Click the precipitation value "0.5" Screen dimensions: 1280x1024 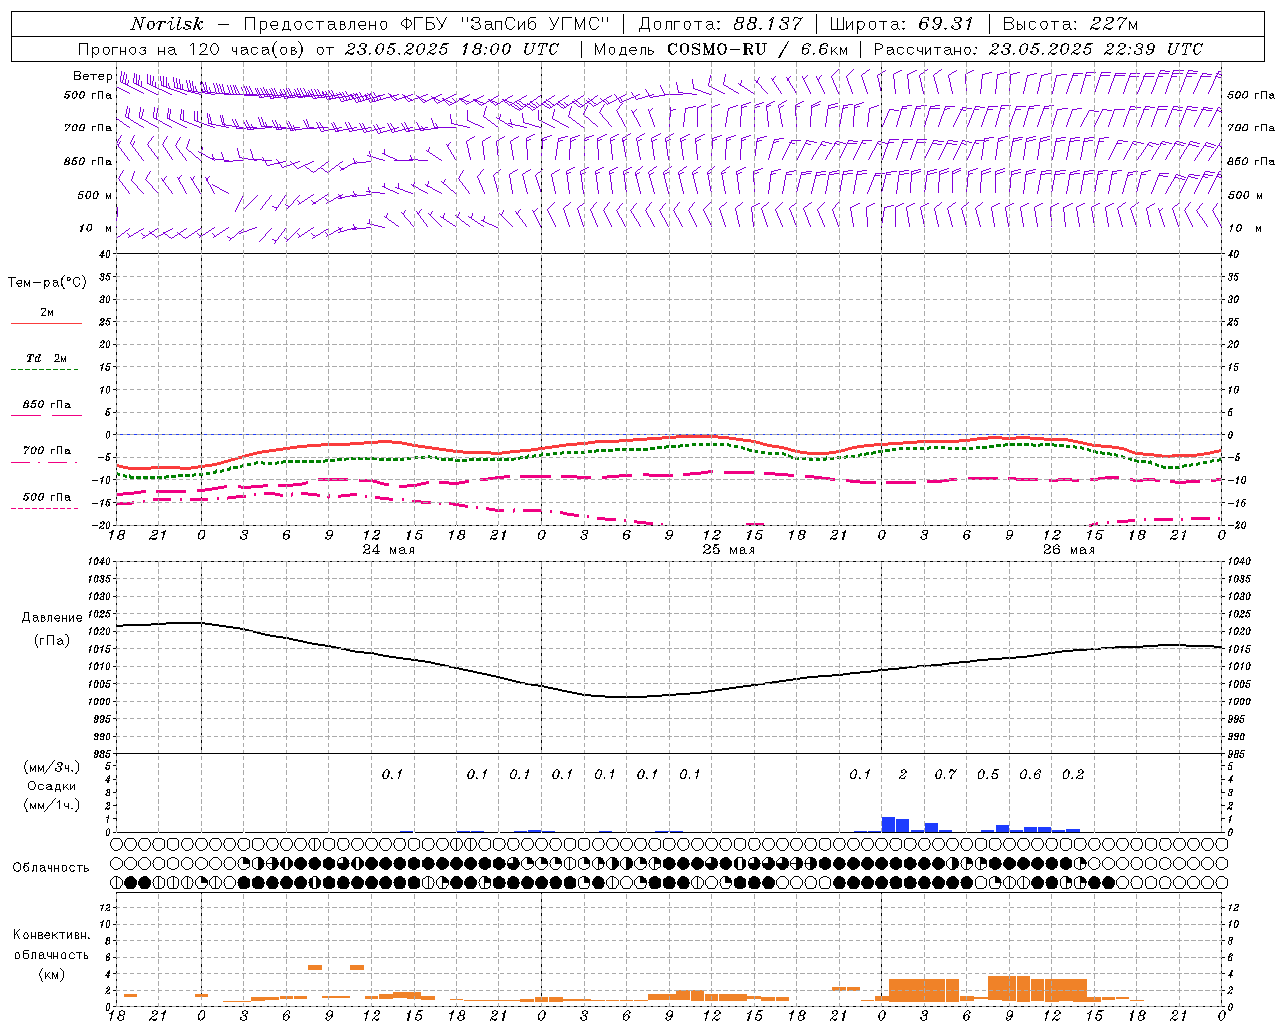[x=988, y=775]
